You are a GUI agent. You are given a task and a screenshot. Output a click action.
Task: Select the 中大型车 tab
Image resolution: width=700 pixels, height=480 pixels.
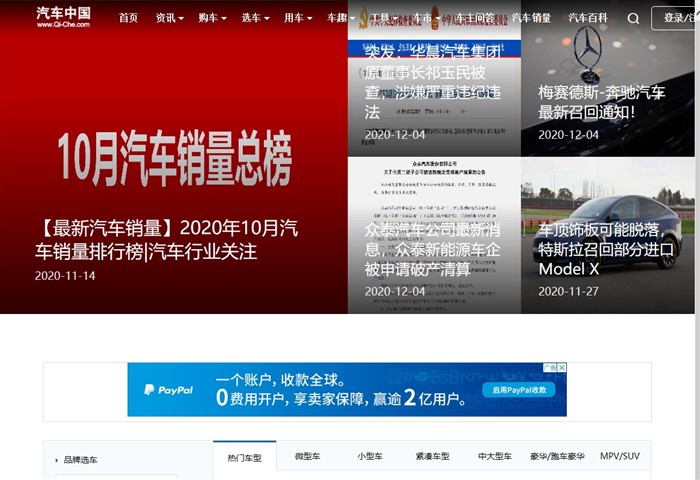(x=495, y=456)
